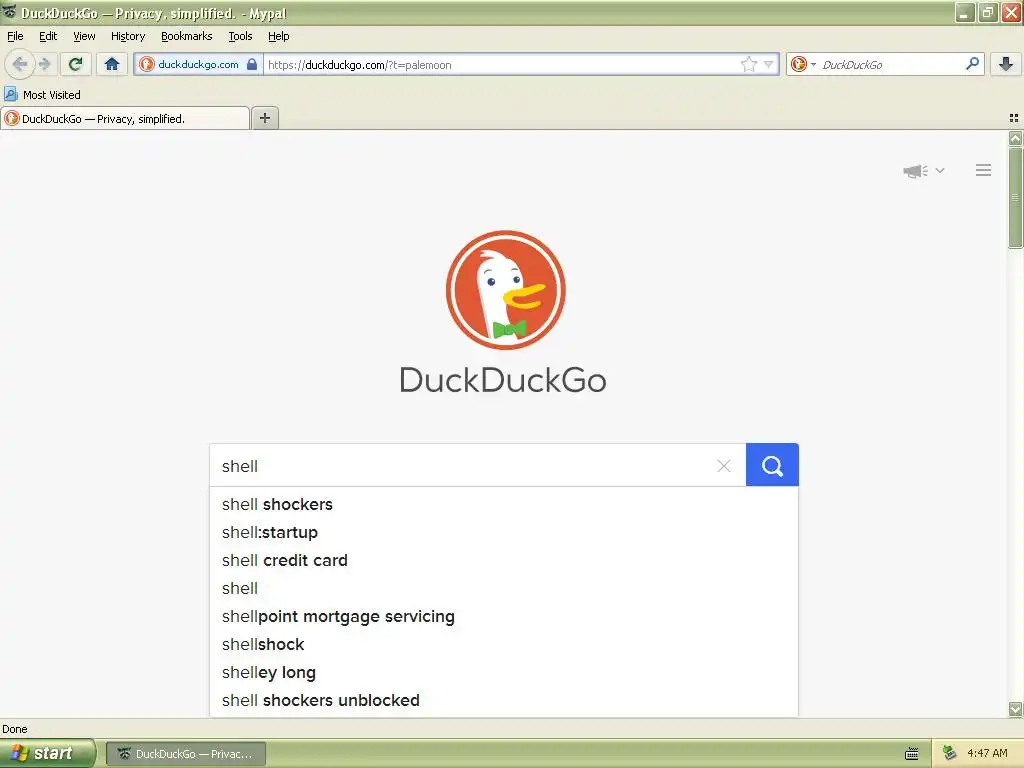Viewport: 1024px width, 768px height.
Task: Expand the chevron next to the megaphone
Action: click(940, 170)
